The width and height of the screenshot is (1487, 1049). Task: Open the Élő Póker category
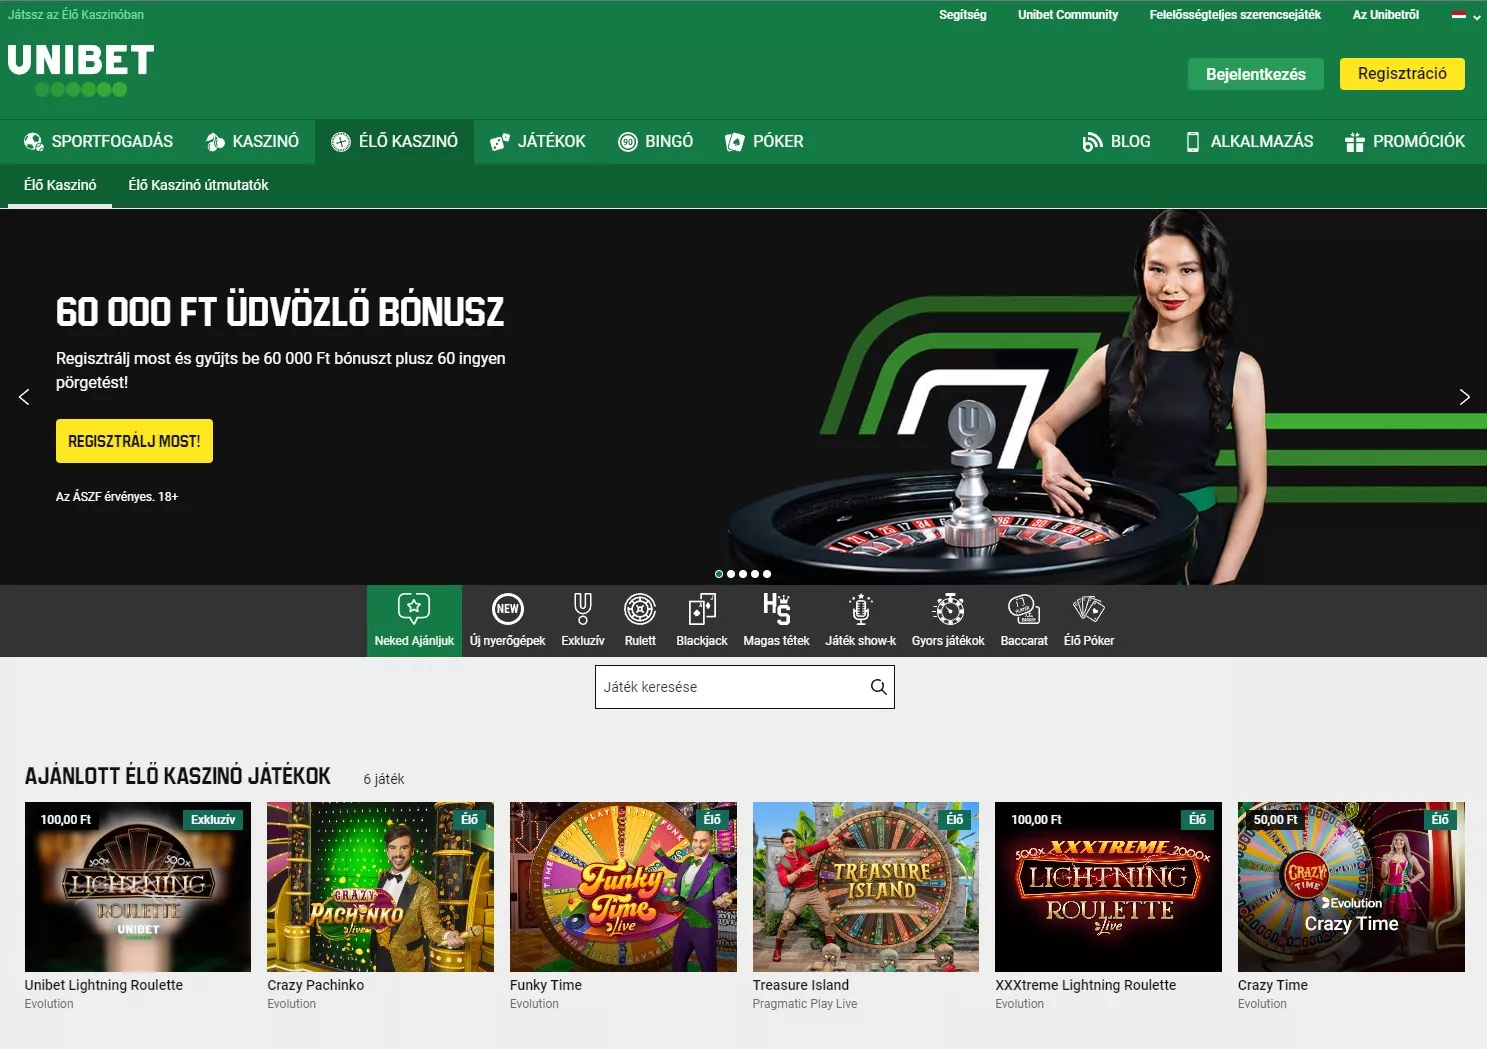(x=1089, y=610)
